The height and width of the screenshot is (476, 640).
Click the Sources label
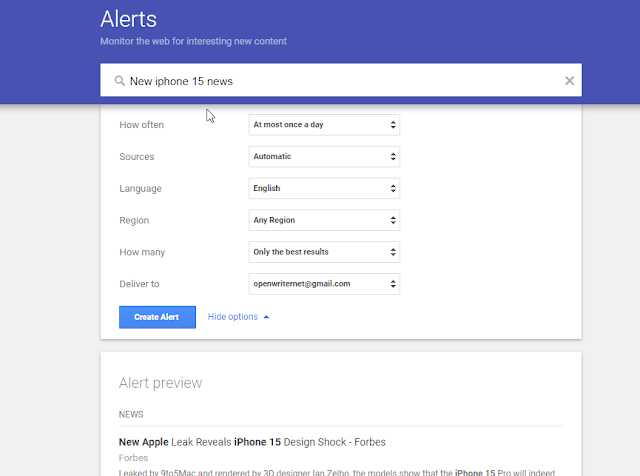pyautogui.click(x=137, y=157)
